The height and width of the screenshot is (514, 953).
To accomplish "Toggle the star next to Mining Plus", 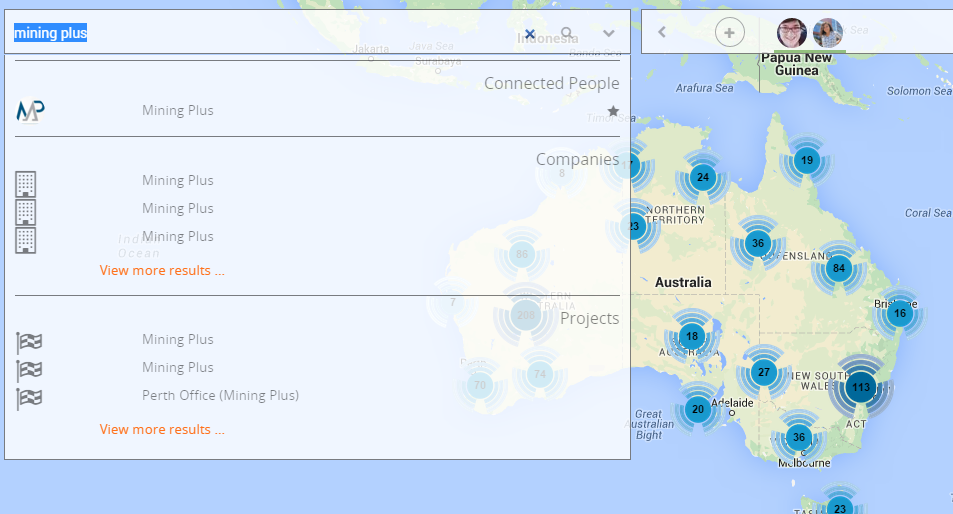I will coord(613,111).
